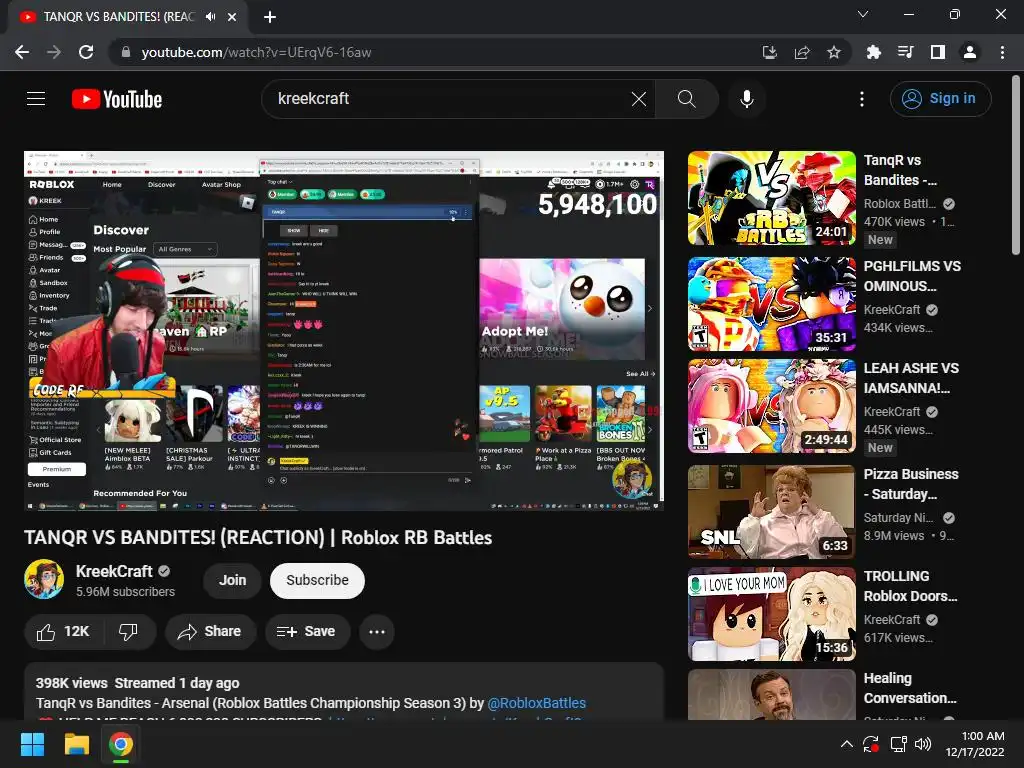Open TanqR vs Bandites recommended thumbnail
The image size is (1024, 768).
point(772,198)
